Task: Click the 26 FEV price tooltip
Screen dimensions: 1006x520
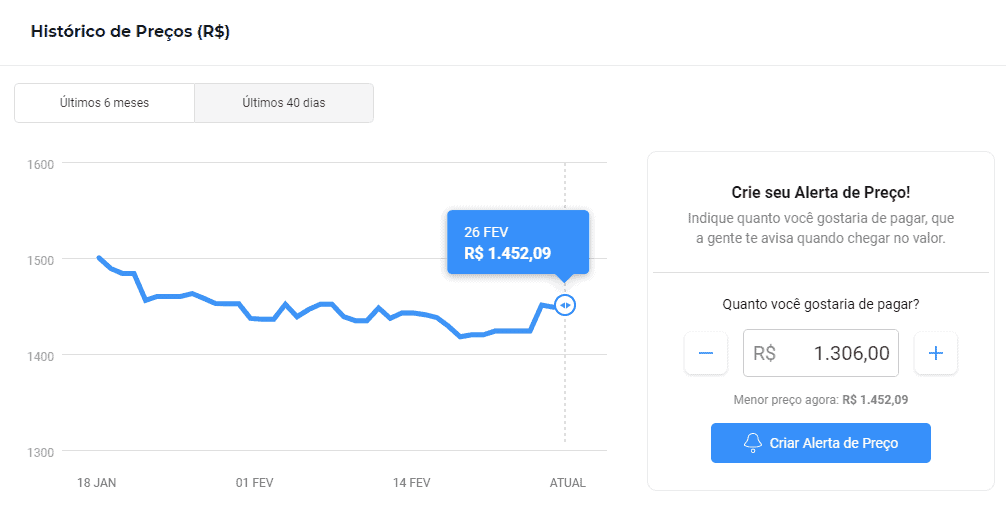Action: 517,242
